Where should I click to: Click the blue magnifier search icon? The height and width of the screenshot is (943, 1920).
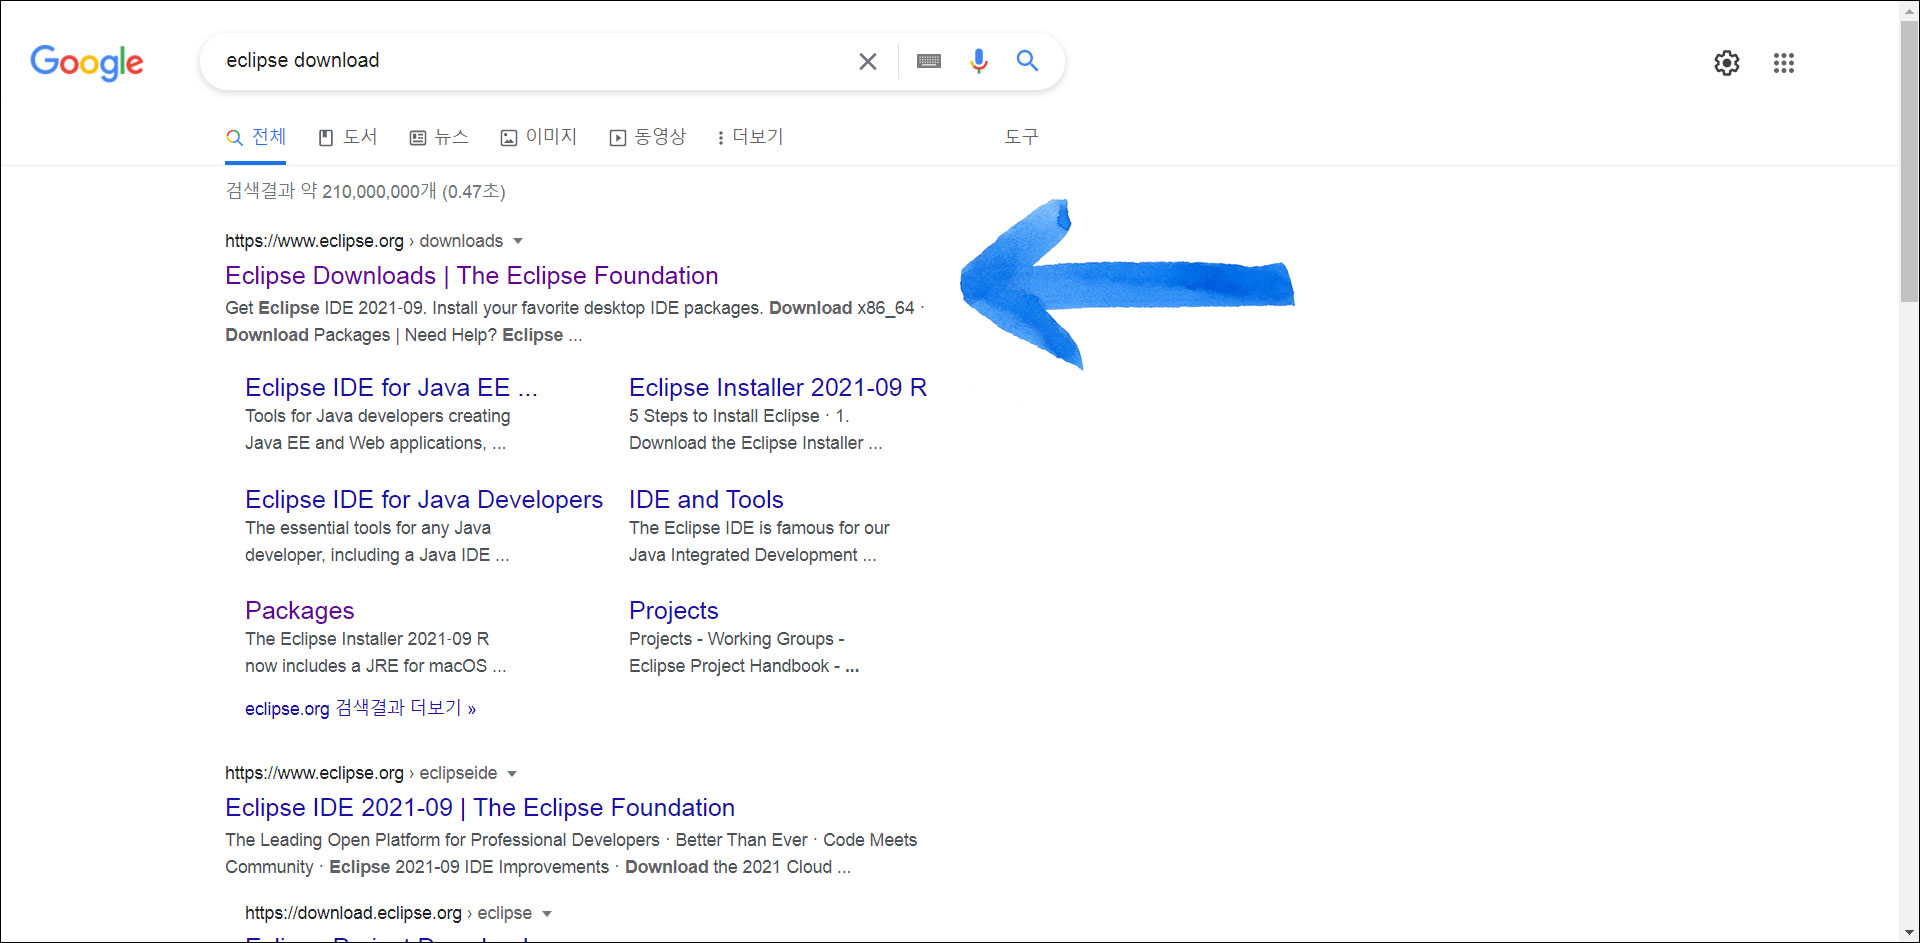point(1027,61)
